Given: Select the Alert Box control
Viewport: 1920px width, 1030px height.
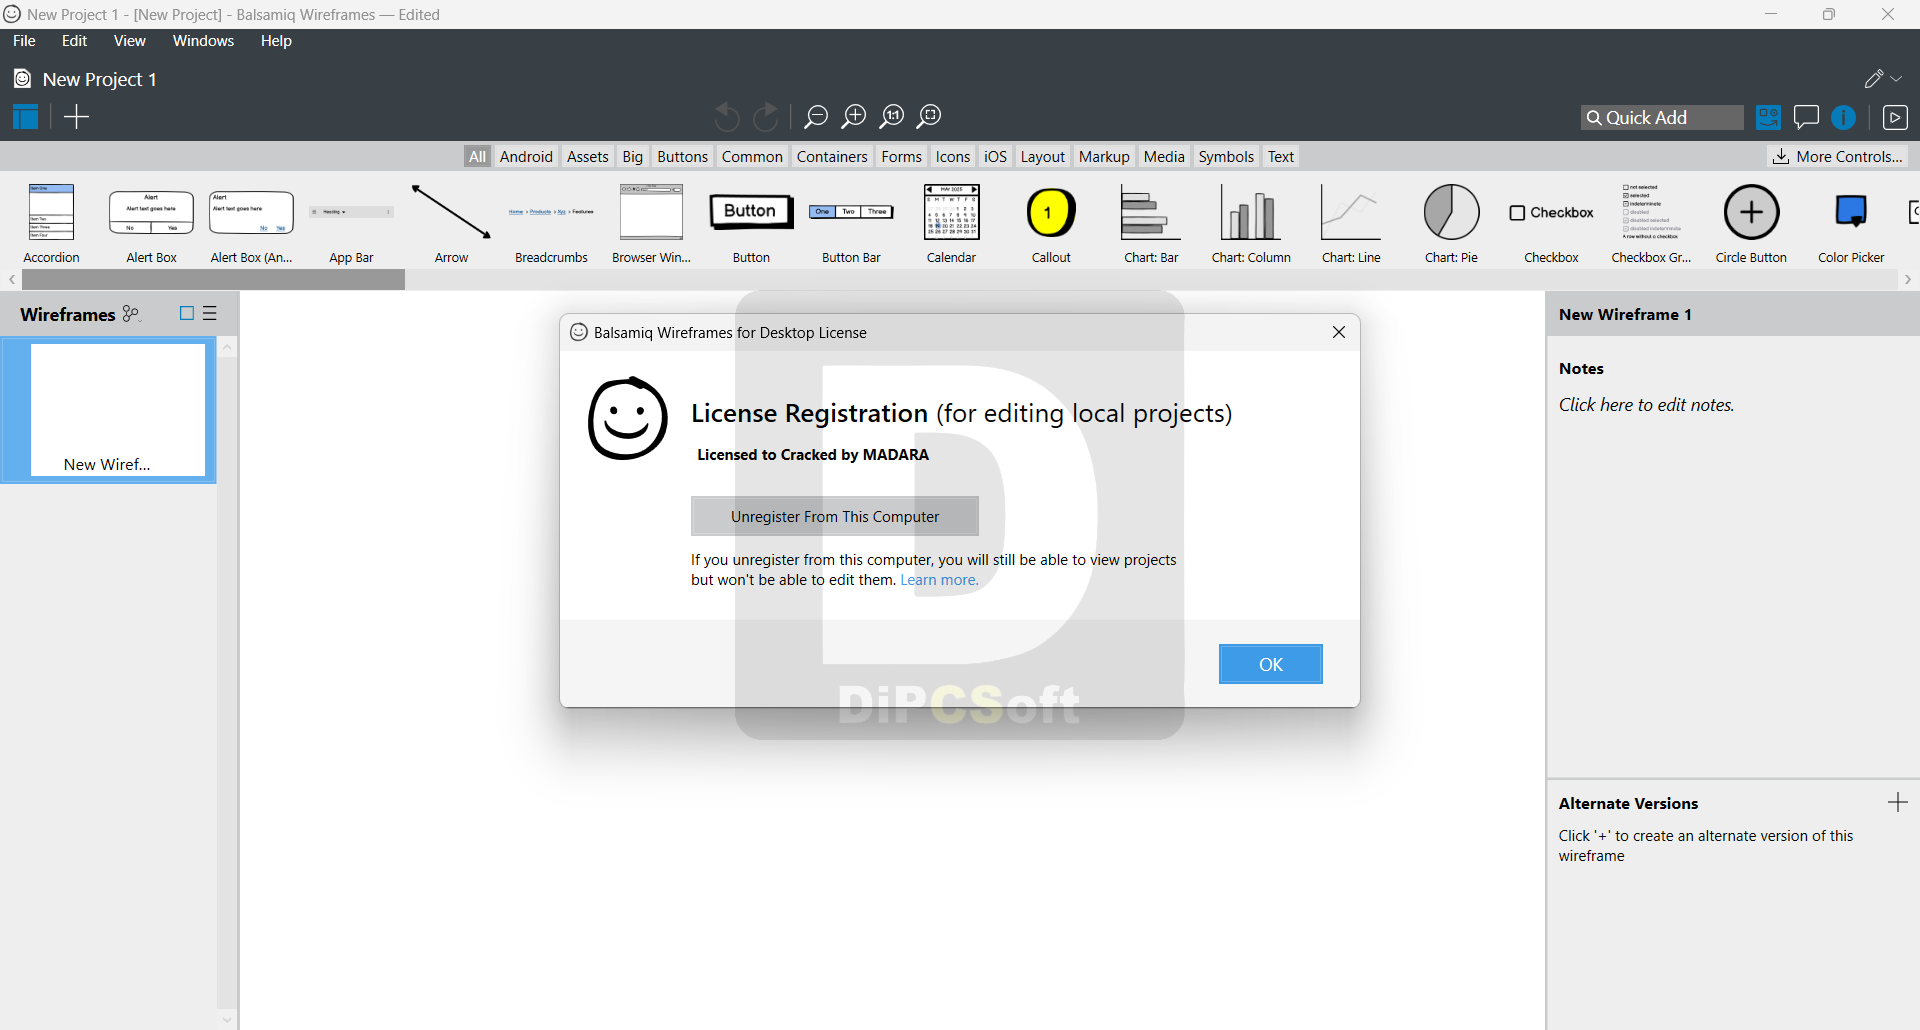Looking at the screenshot, I should (151, 224).
